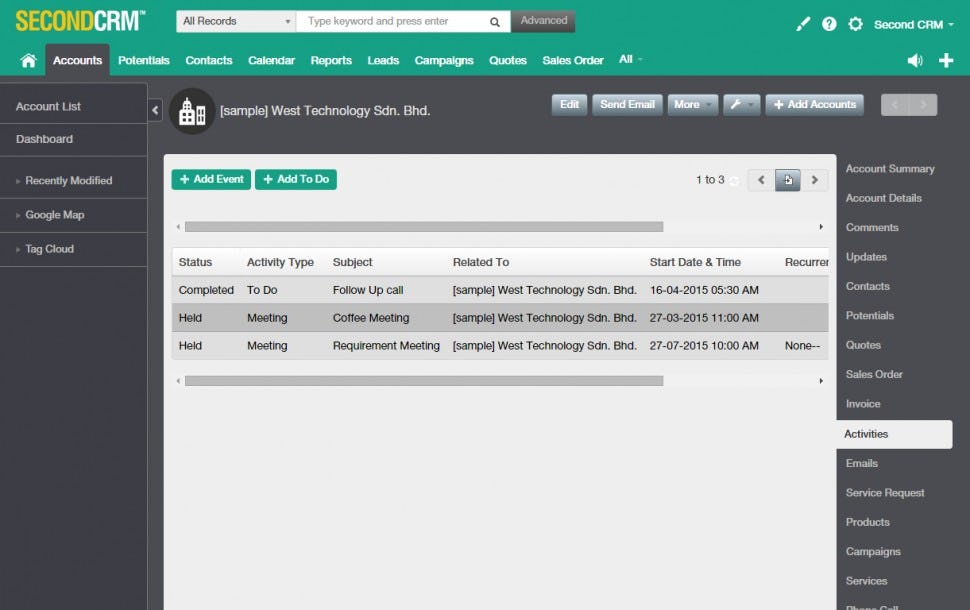Open the Home icon in the navigation bar

(28, 60)
